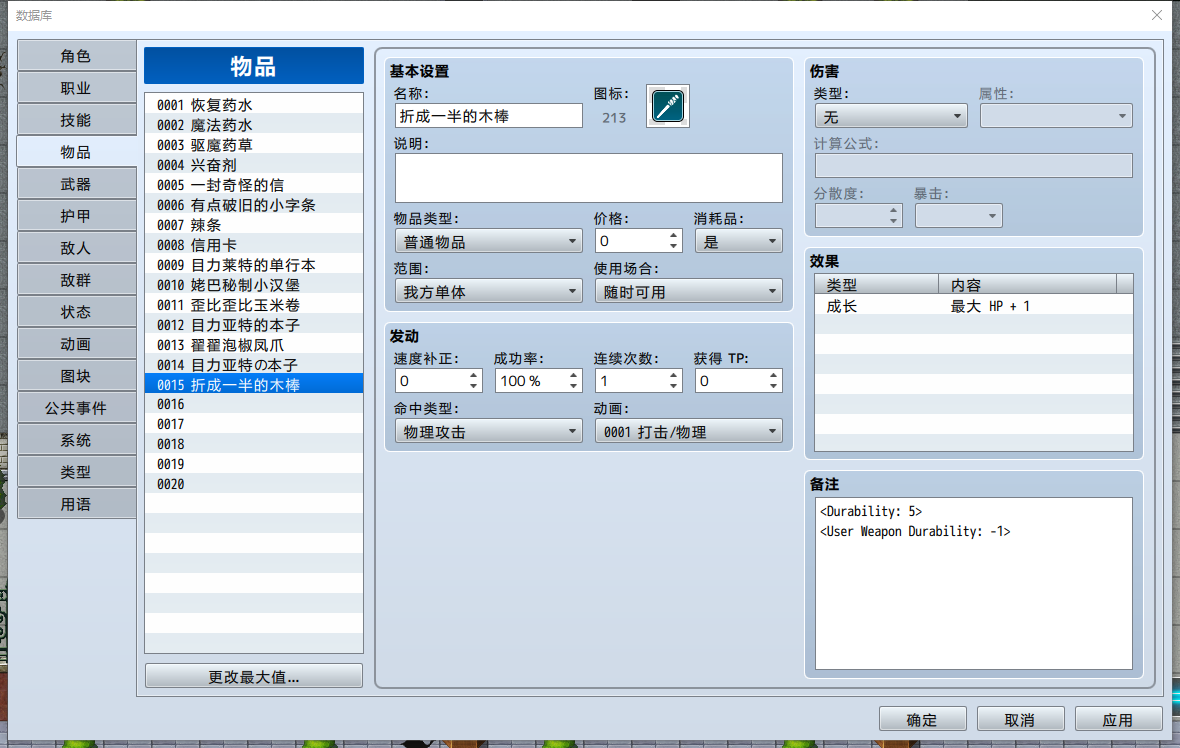Switch to the 技能 tab
1180x748 pixels.
tap(76, 120)
